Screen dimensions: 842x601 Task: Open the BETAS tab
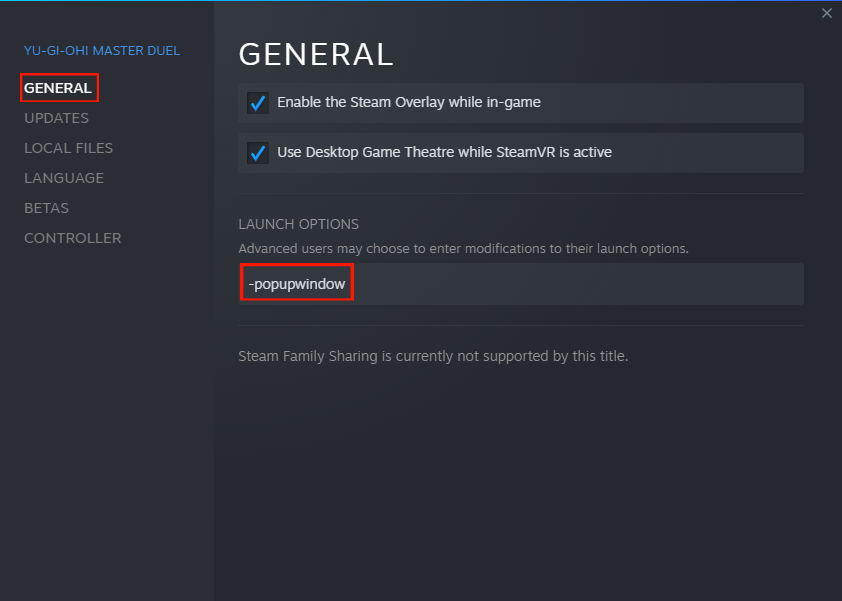(x=46, y=208)
